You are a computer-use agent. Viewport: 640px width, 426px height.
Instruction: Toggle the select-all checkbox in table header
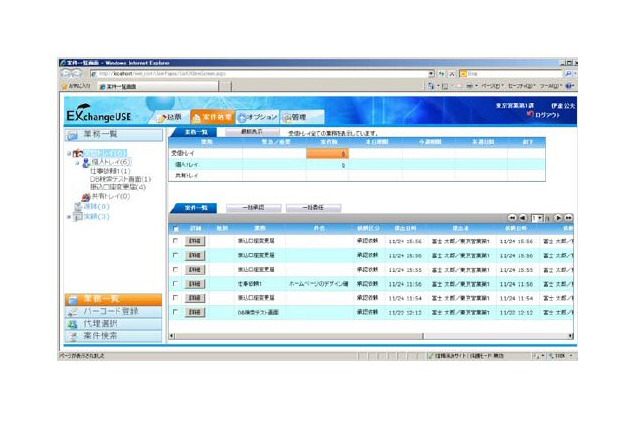(x=176, y=229)
